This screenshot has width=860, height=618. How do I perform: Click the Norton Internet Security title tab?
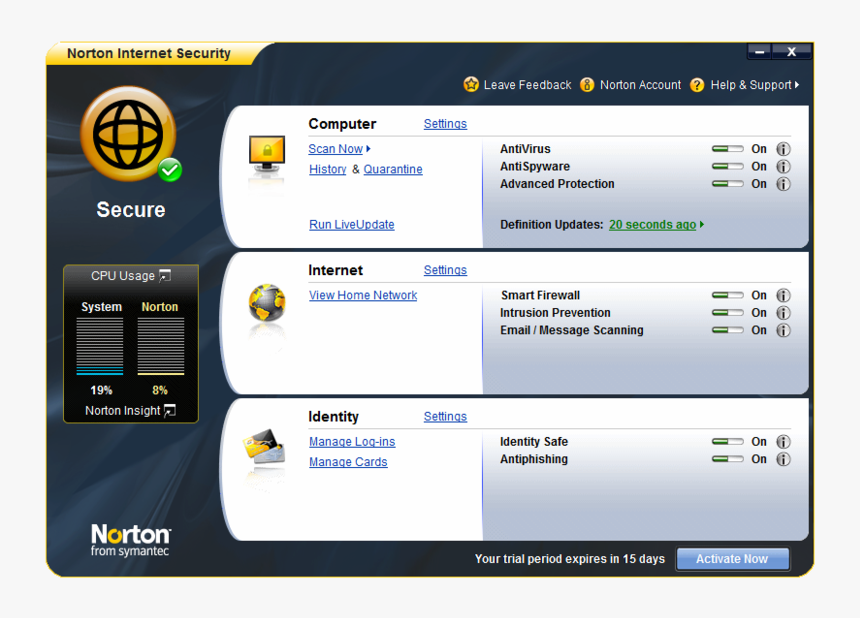click(x=149, y=53)
